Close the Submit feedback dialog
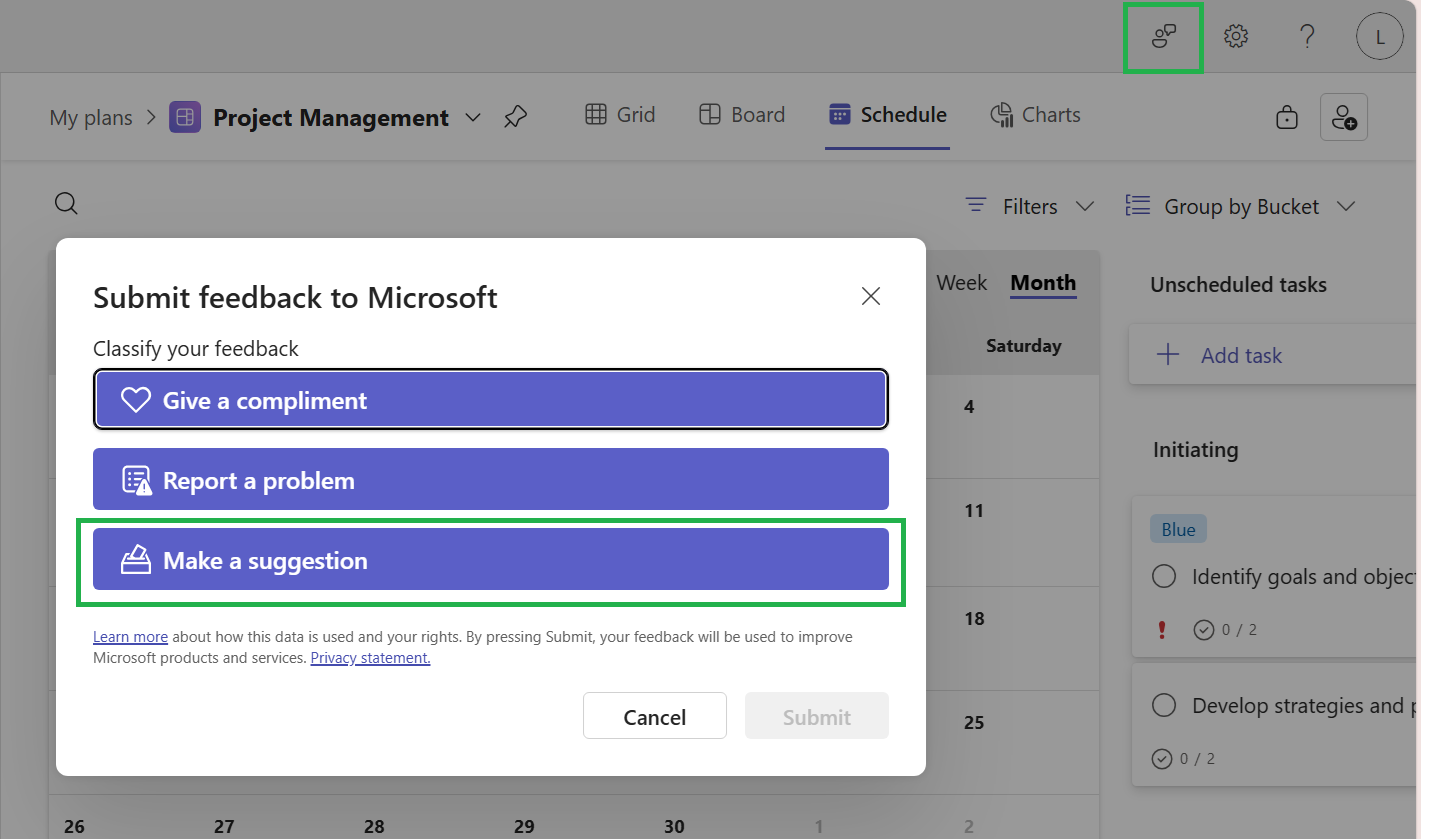Image resolution: width=1455 pixels, height=839 pixels. (x=871, y=296)
